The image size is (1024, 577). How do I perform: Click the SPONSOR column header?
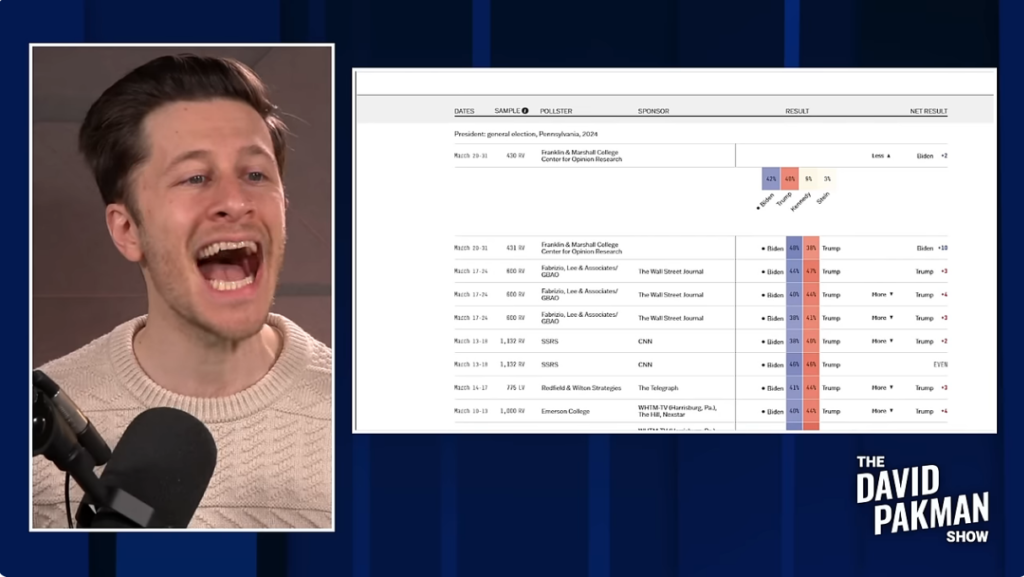tap(653, 111)
